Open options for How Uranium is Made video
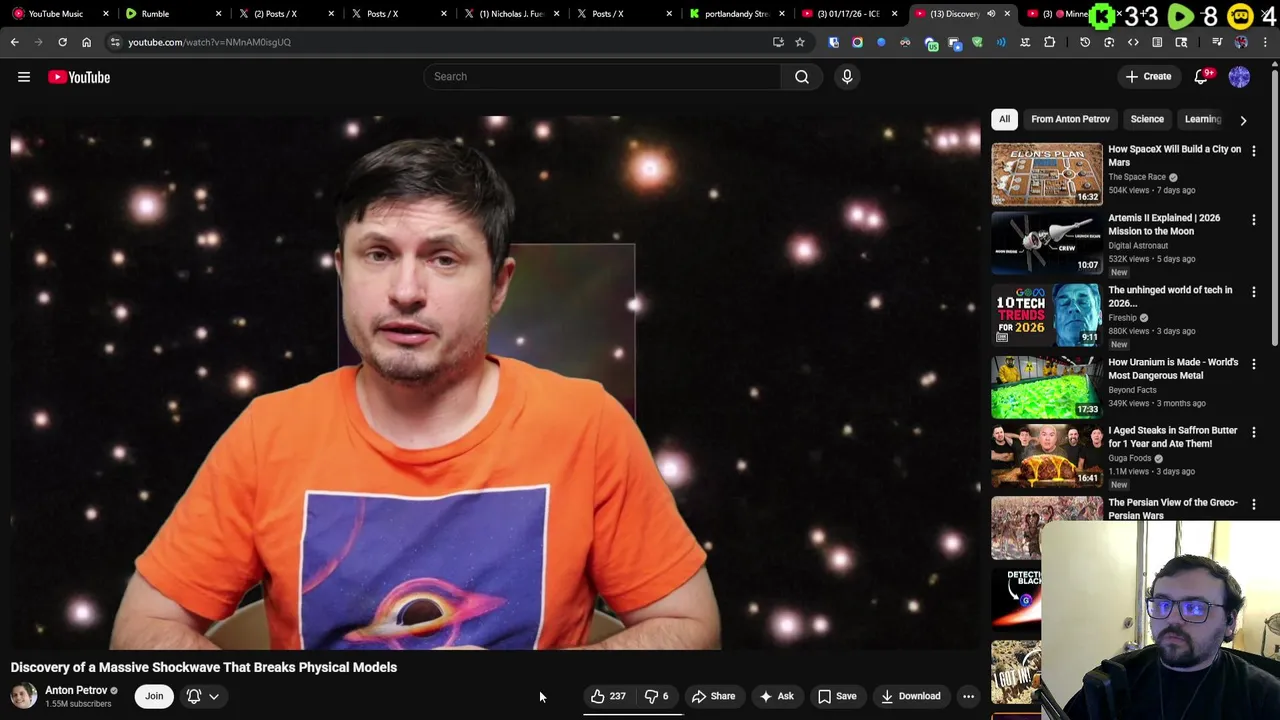The image size is (1280, 720). click(1253, 363)
